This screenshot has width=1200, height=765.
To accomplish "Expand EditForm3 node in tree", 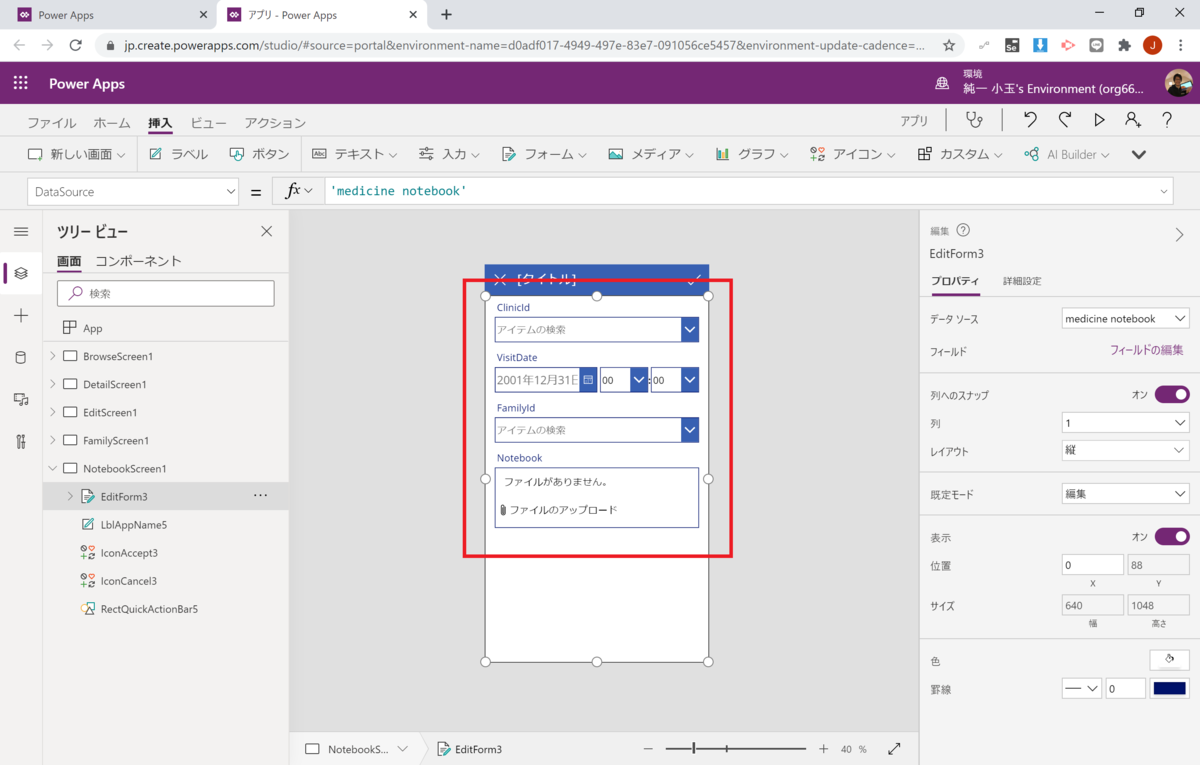I will [x=70, y=496].
